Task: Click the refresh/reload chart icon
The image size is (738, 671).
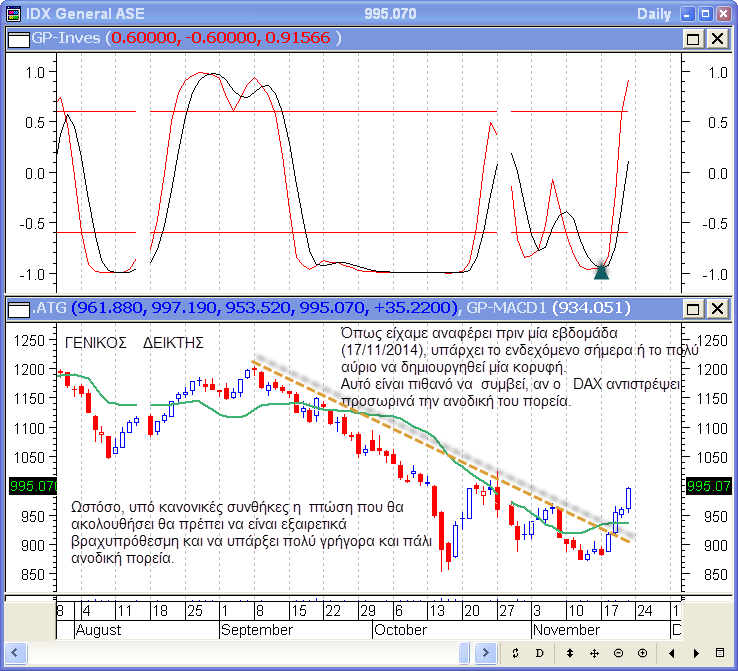Action: (x=514, y=653)
